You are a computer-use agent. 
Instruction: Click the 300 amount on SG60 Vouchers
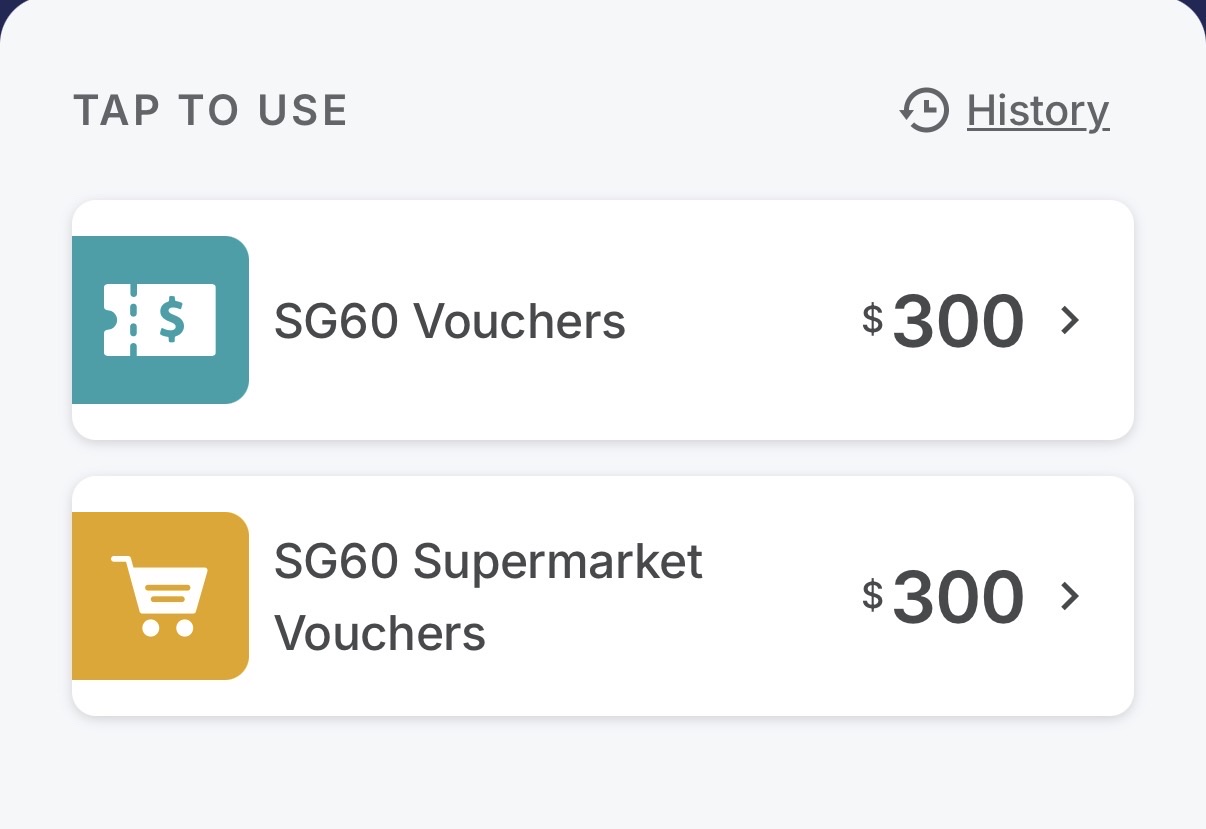(958, 322)
